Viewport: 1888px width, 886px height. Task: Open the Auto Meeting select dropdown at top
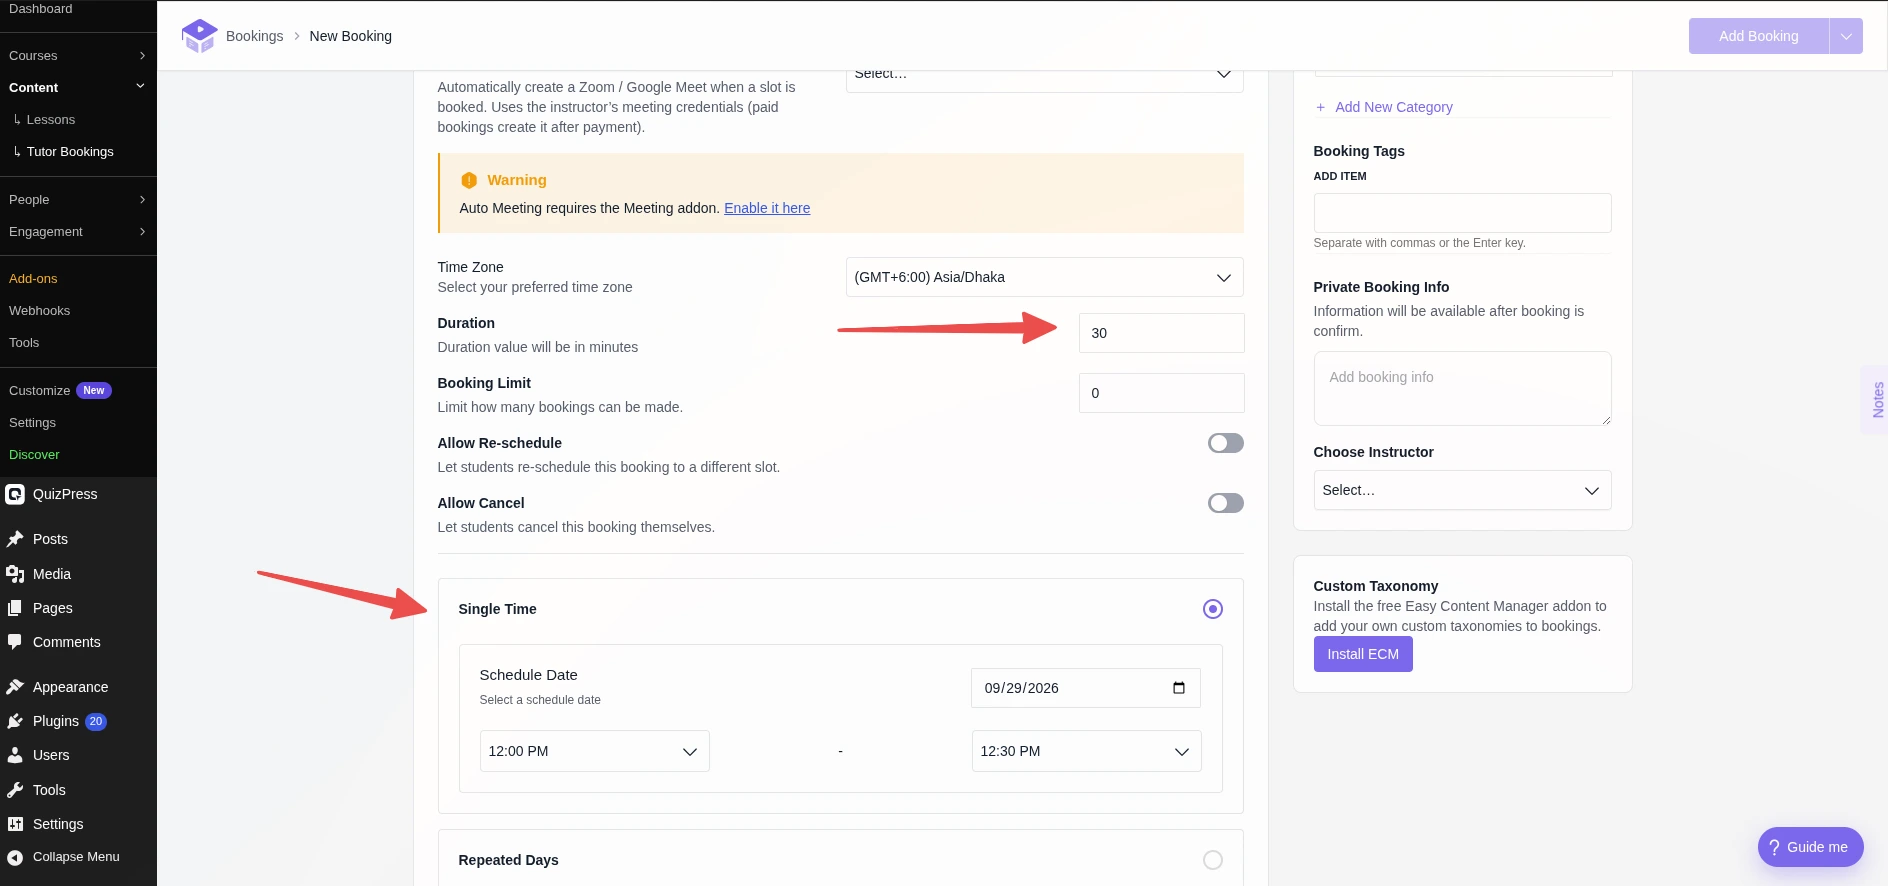(x=1045, y=79)
